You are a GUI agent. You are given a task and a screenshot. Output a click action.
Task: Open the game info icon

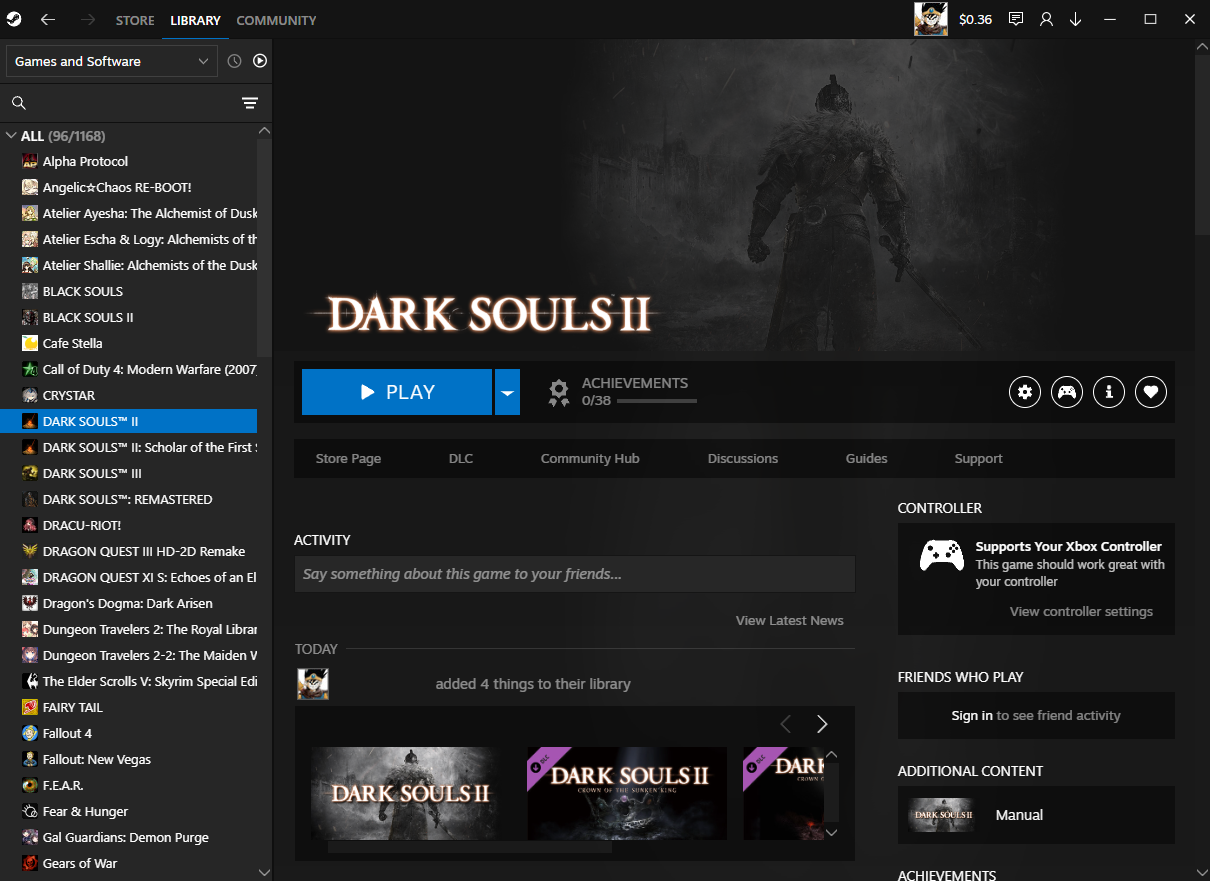pyautogui.click(x=1109, y=392)
